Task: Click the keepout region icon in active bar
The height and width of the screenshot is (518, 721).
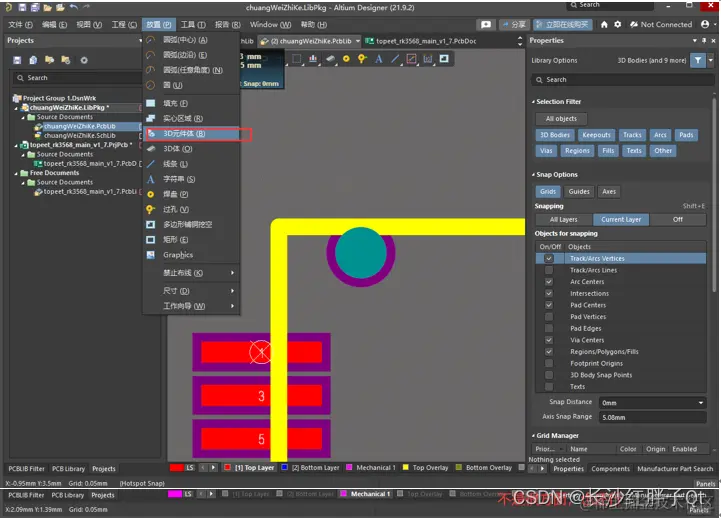Action: (412, 58)
